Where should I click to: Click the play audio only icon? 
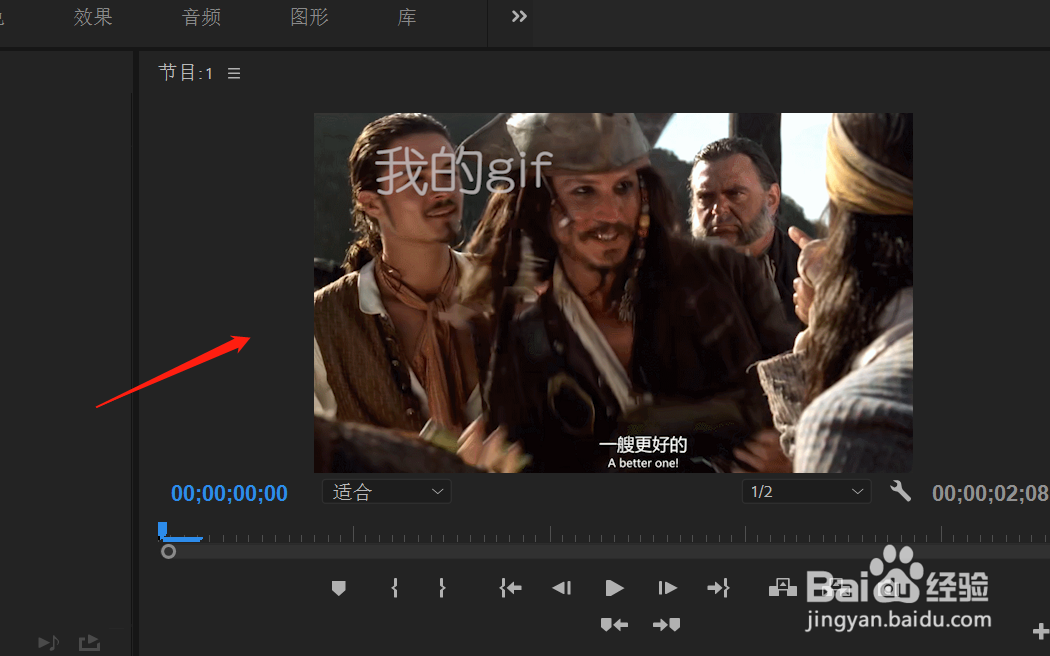(48, 643)
